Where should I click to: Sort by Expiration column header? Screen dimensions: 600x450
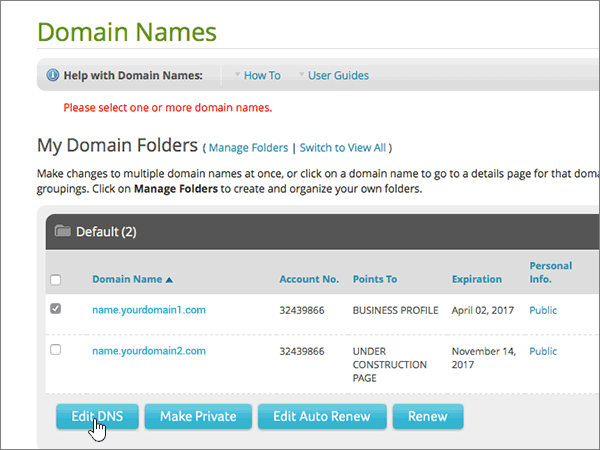(x=476, y=279)
